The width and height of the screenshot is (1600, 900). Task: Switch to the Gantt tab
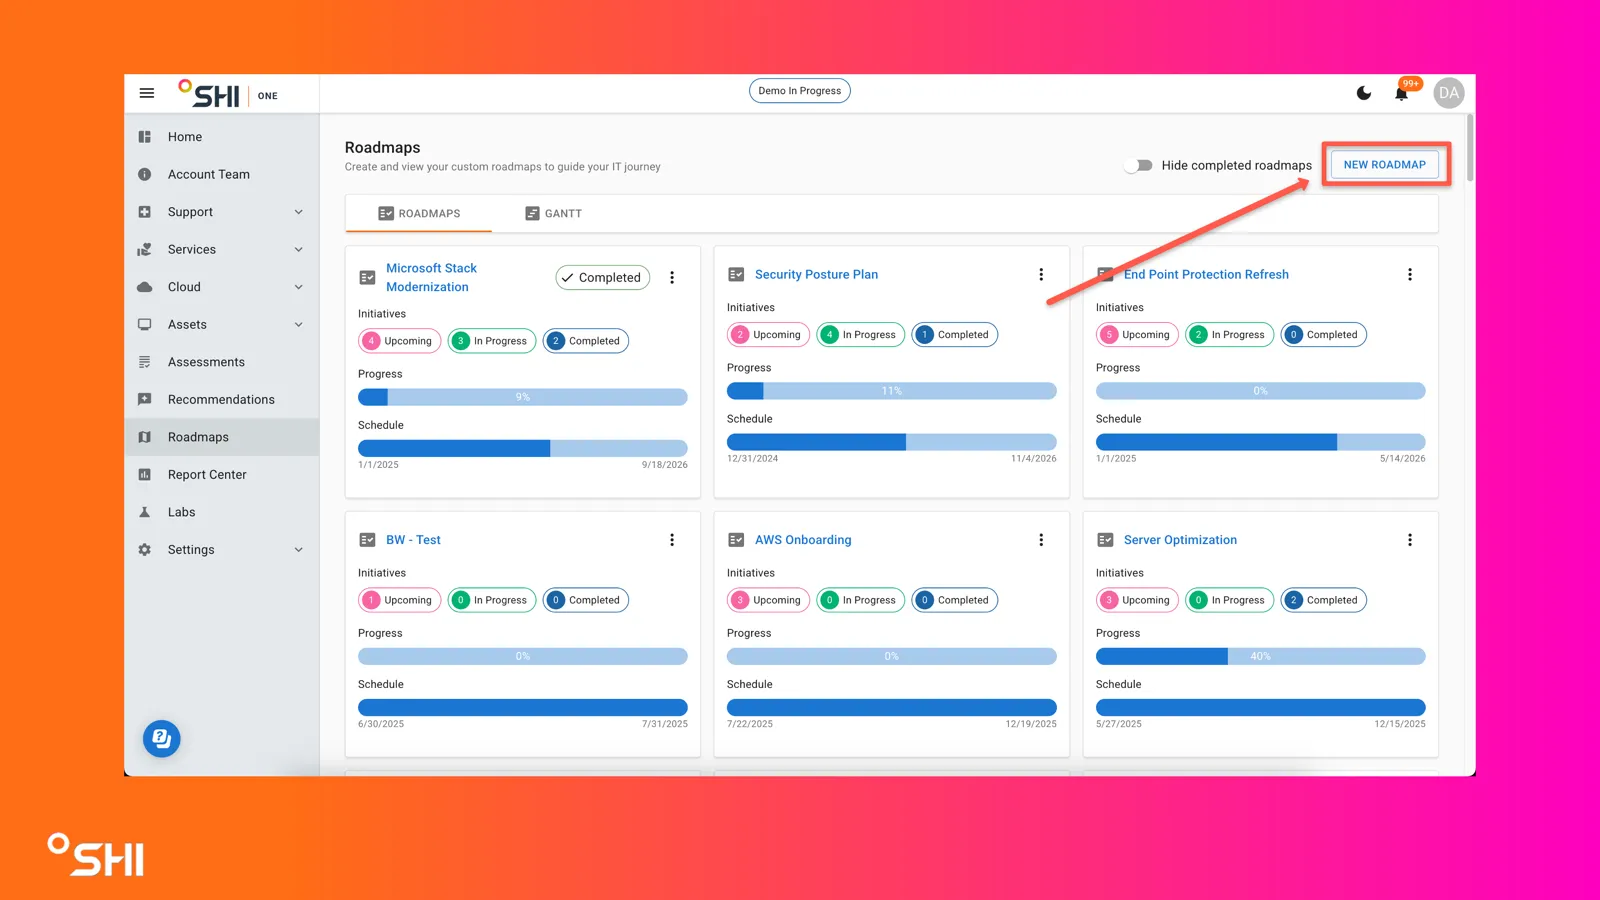click(554, 213)
